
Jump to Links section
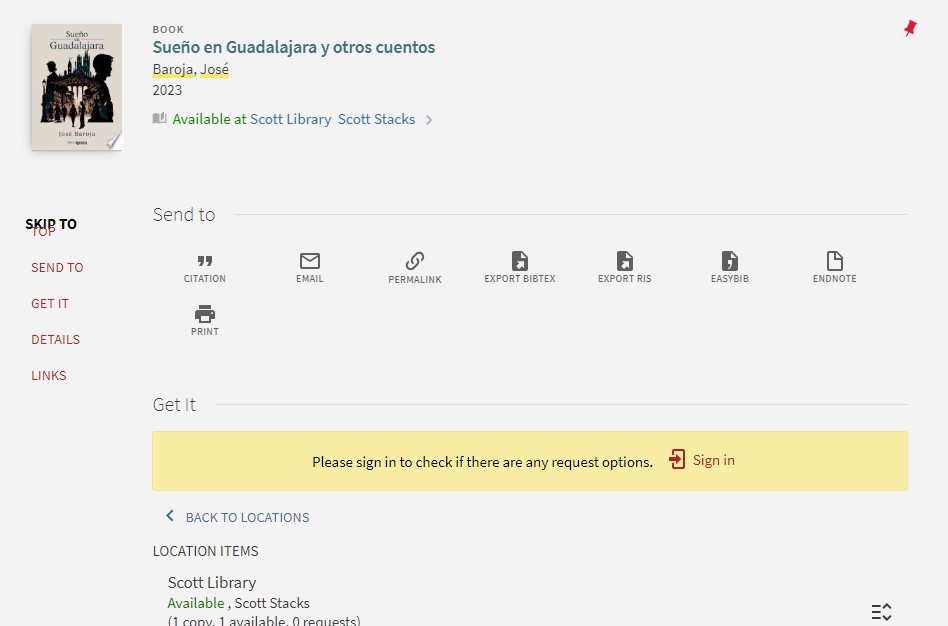49,375
